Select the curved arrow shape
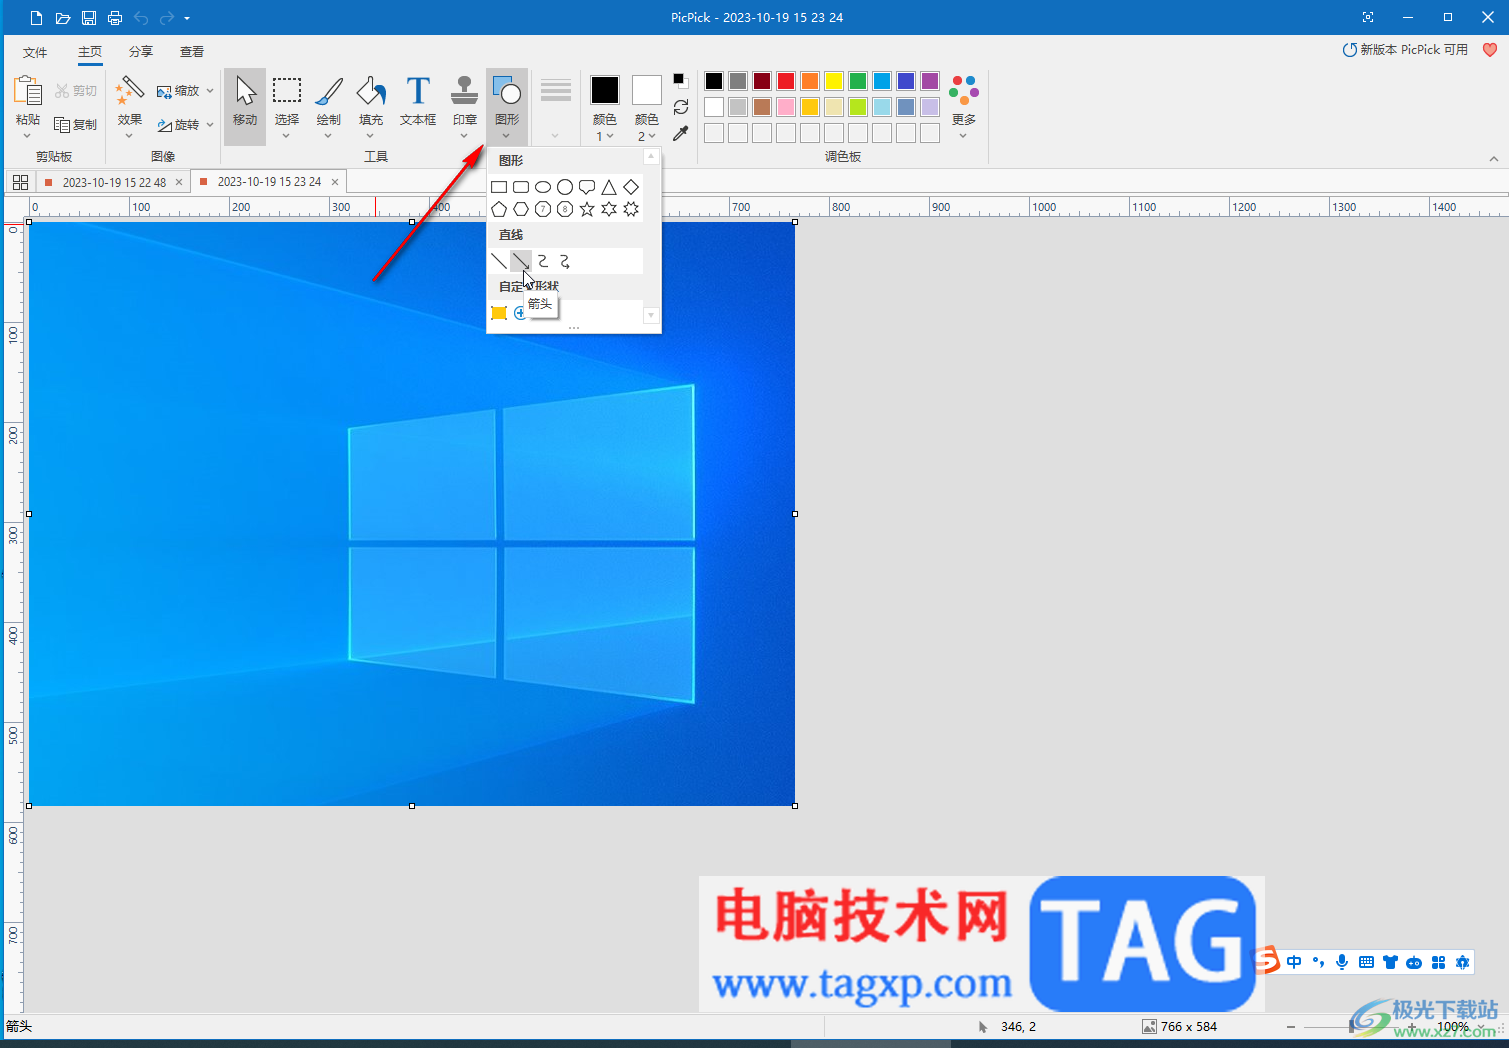Viewport: 1509px width, 1048px height. click(x=565, y=261)
